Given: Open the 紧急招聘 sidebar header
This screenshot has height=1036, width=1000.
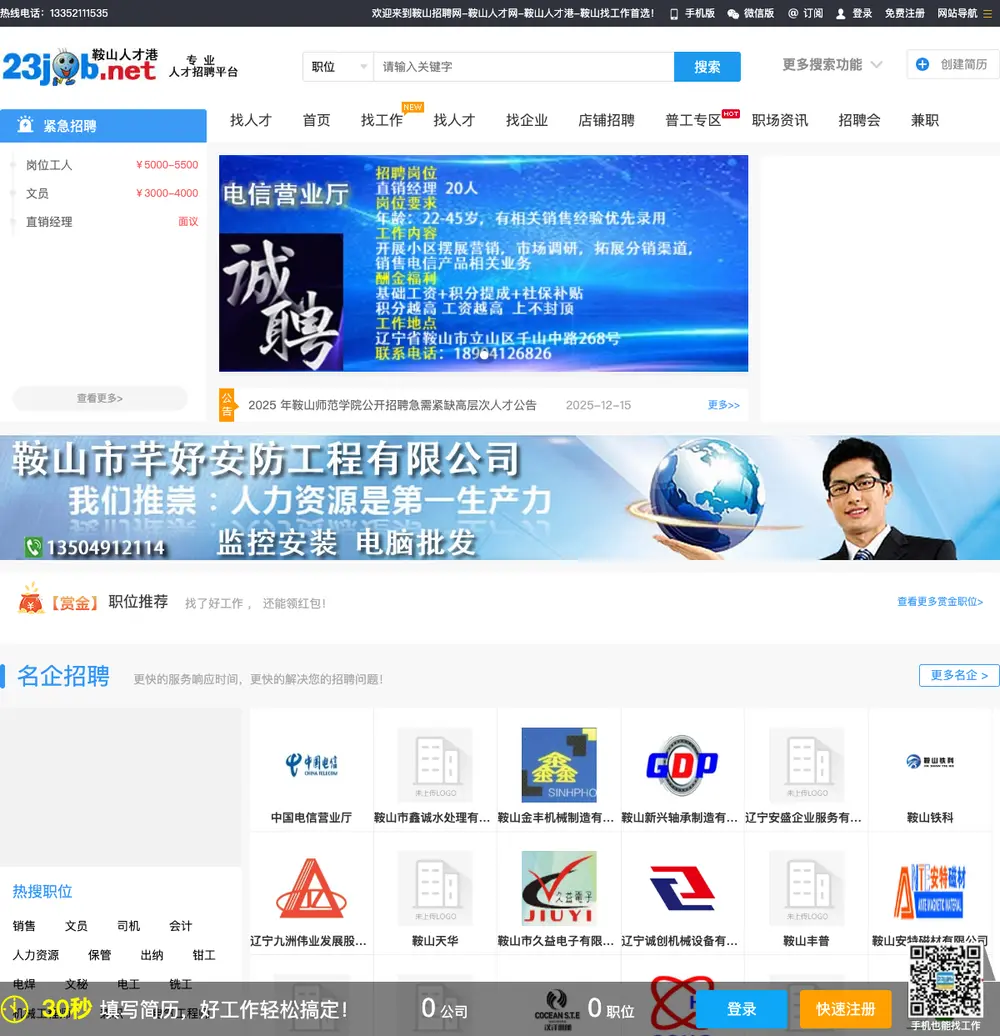Looking at the screenshot, I should [103, 126].
